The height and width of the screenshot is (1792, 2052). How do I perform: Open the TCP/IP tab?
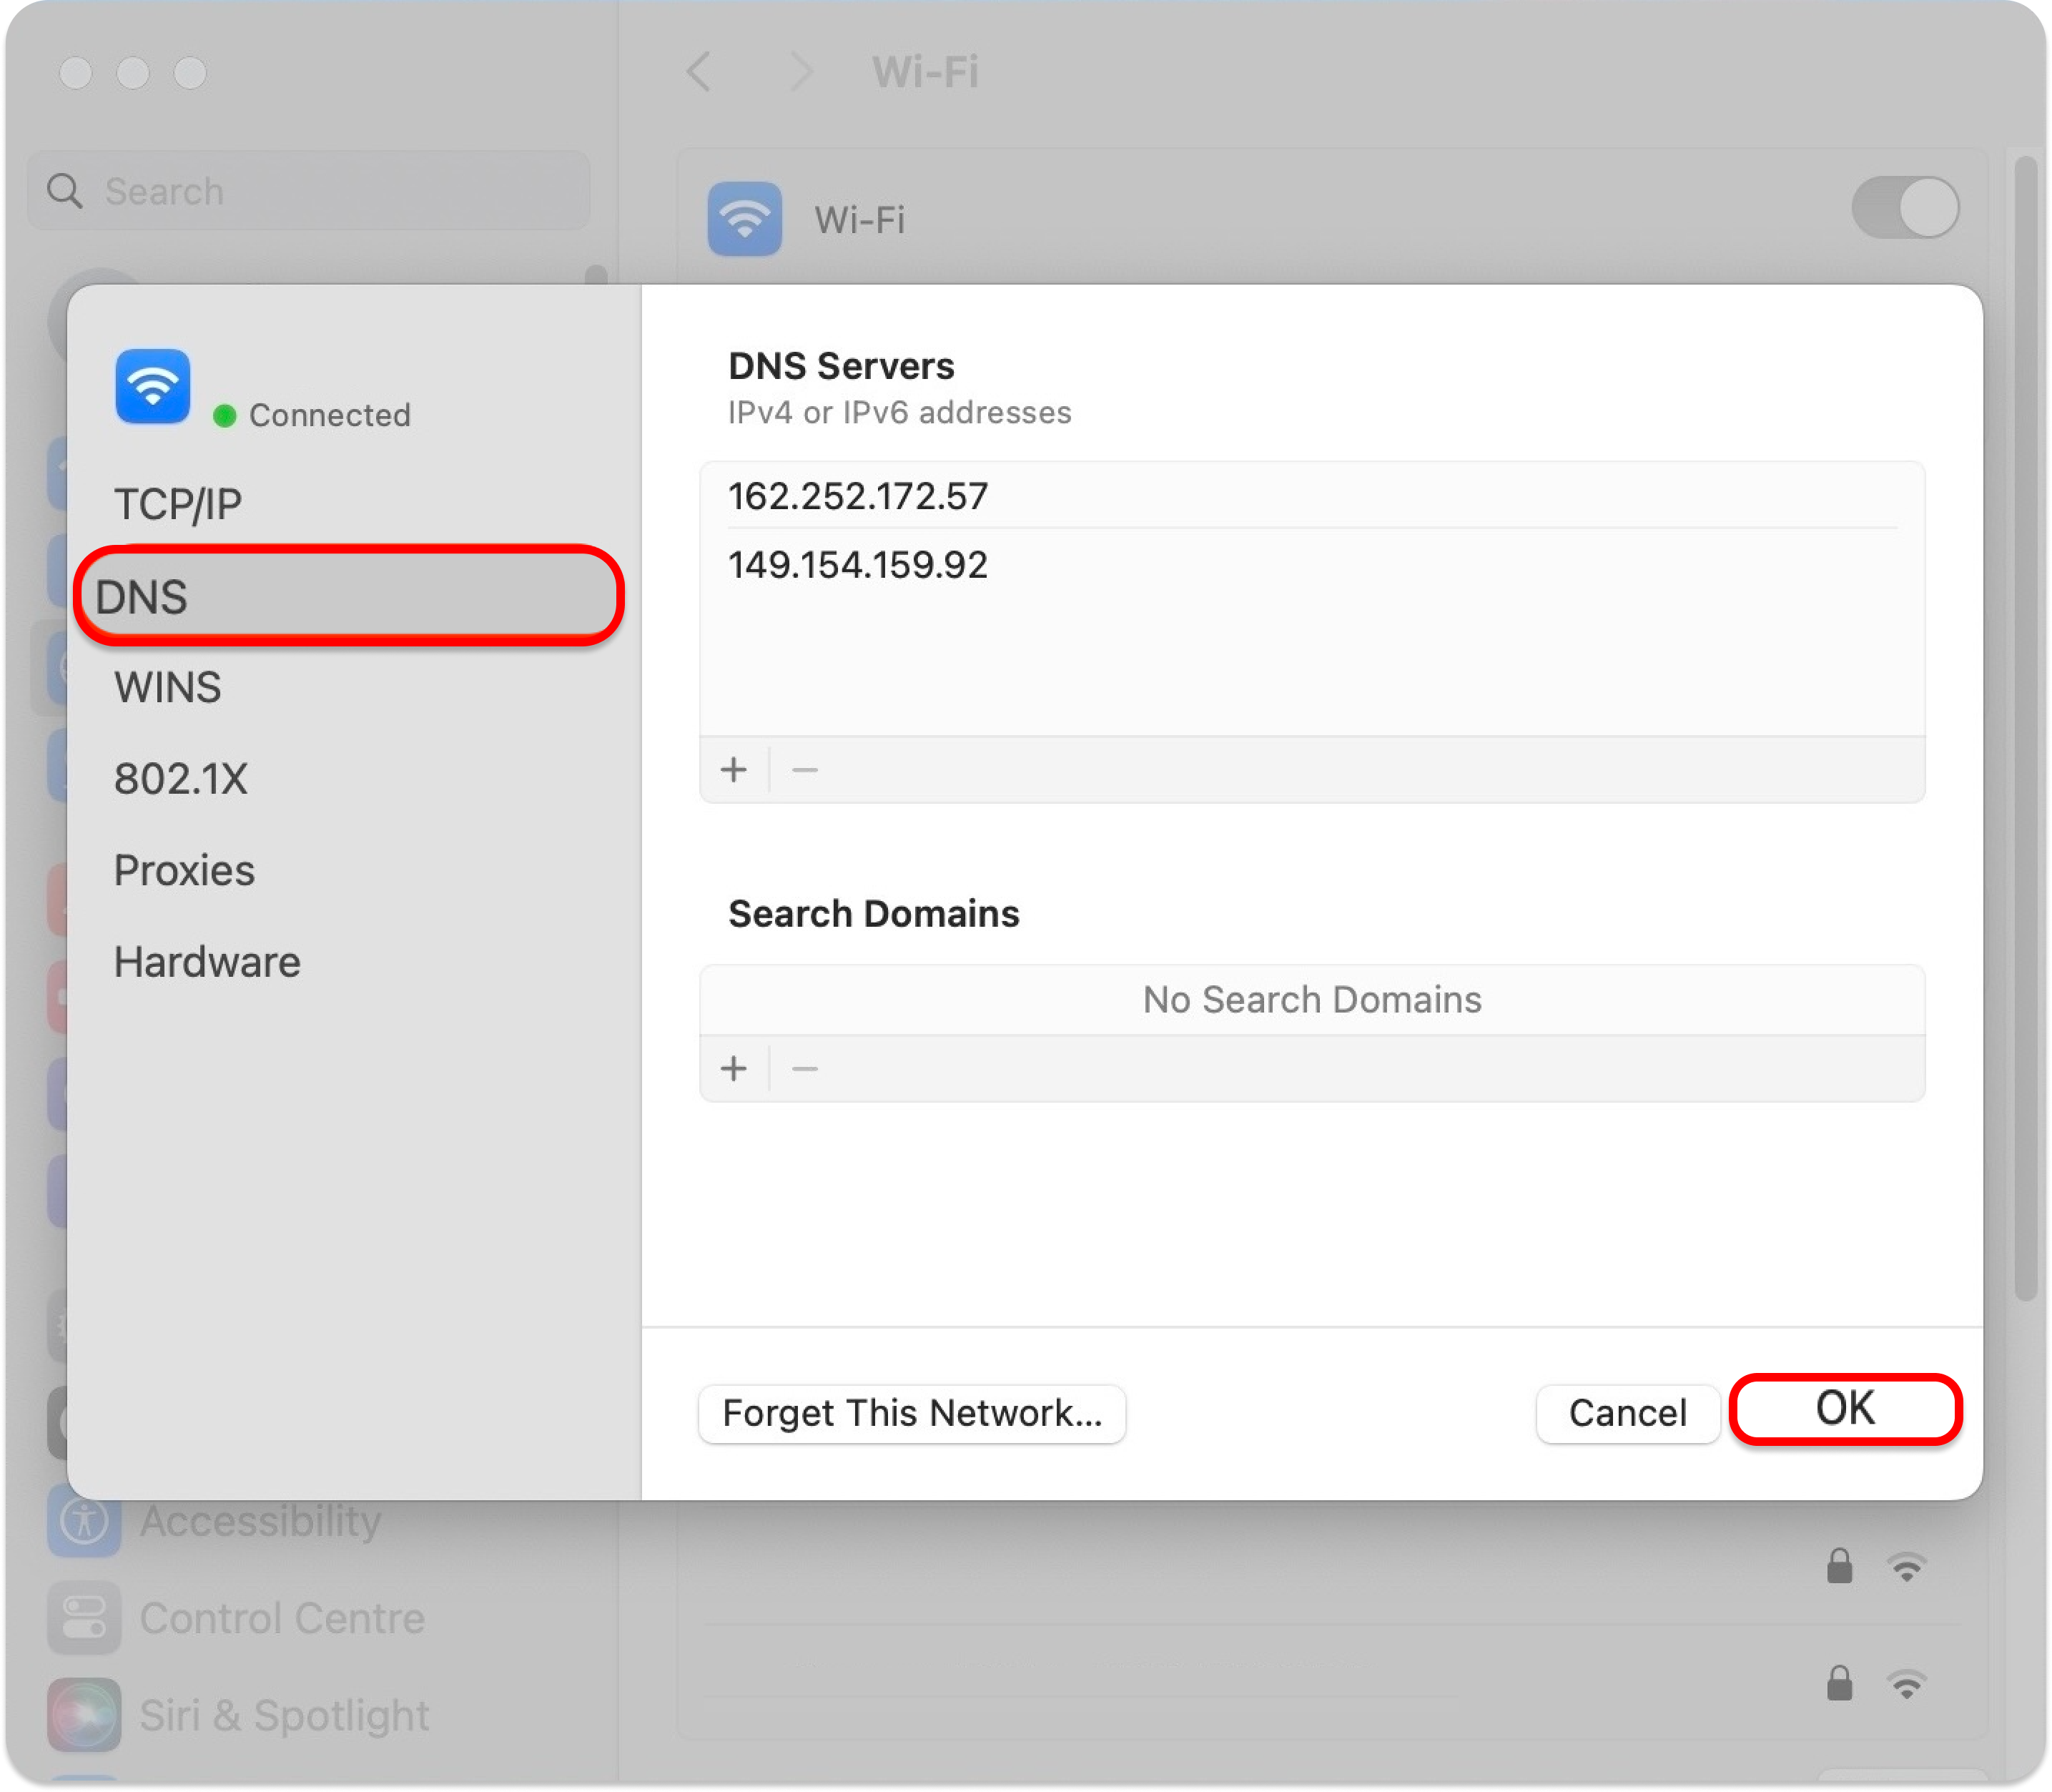coord(178,504)
